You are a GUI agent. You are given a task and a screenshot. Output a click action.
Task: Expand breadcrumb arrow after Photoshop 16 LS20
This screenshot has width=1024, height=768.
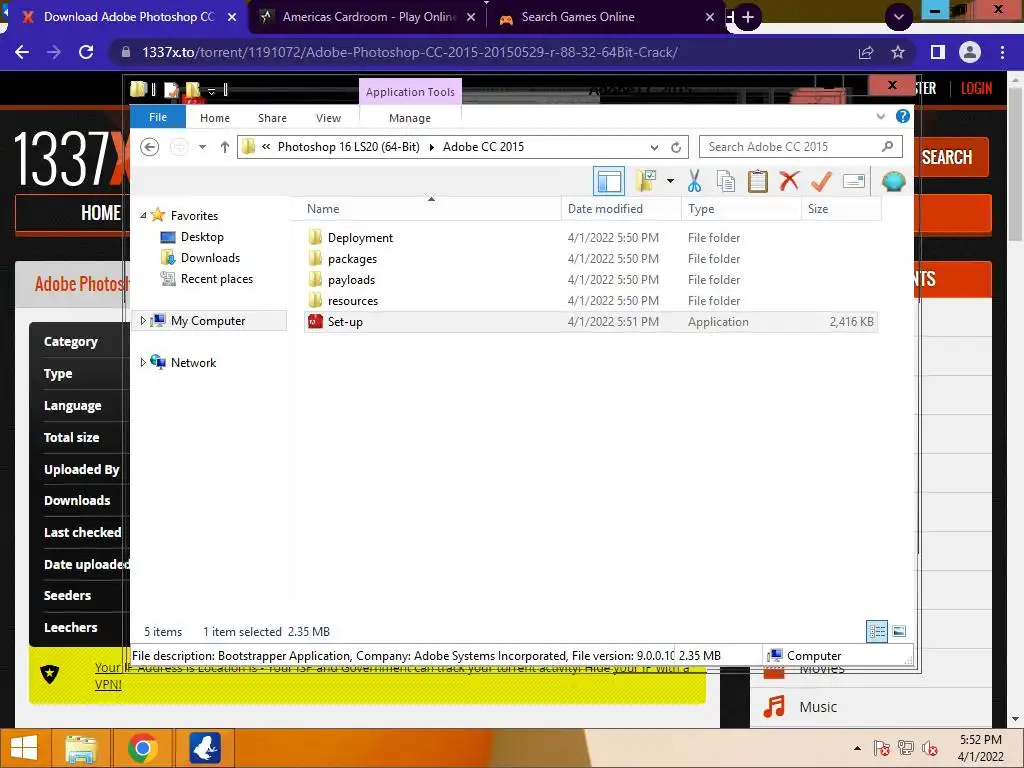tap(431, 147)
